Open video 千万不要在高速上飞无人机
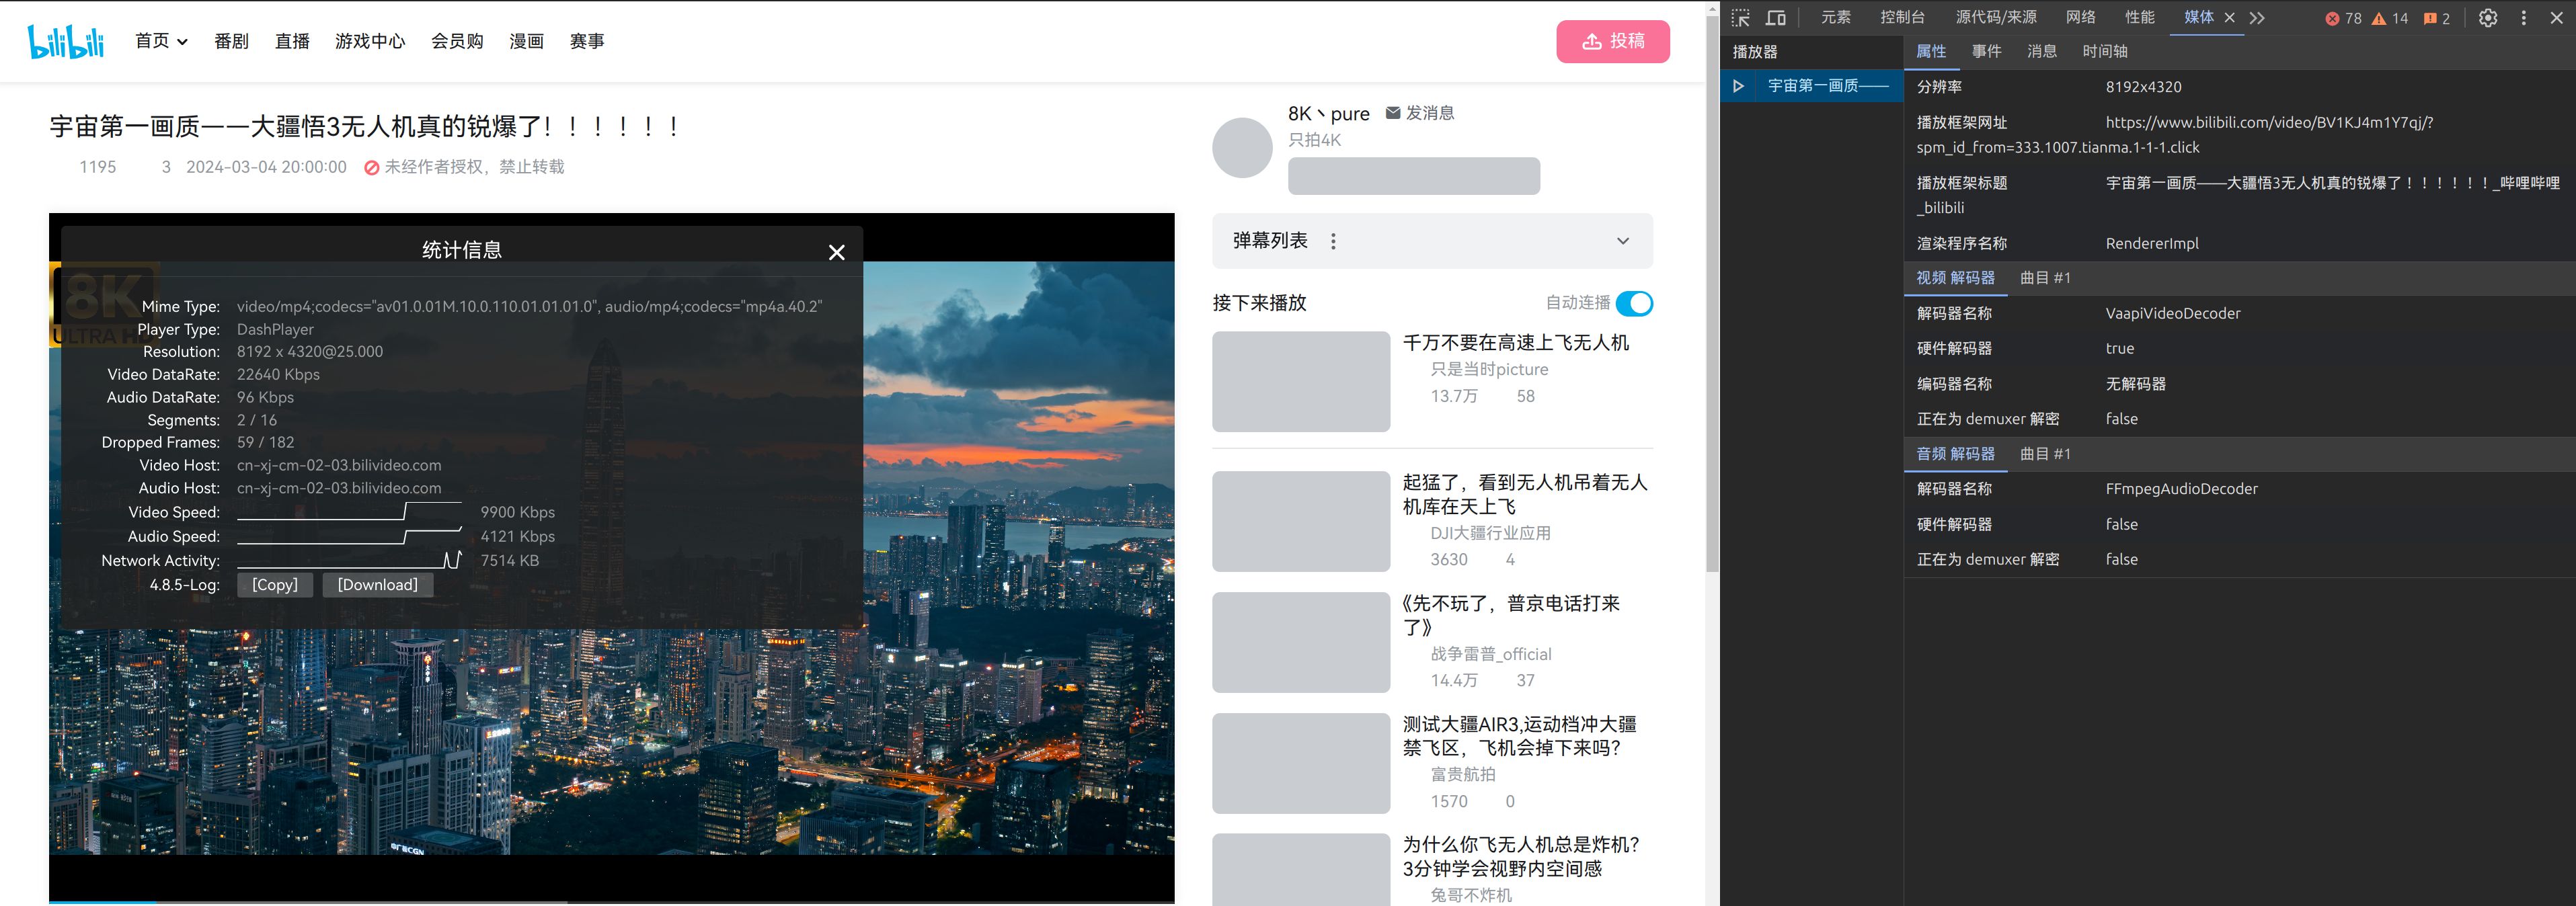The image size is (2576, 906). (1516, 343)
